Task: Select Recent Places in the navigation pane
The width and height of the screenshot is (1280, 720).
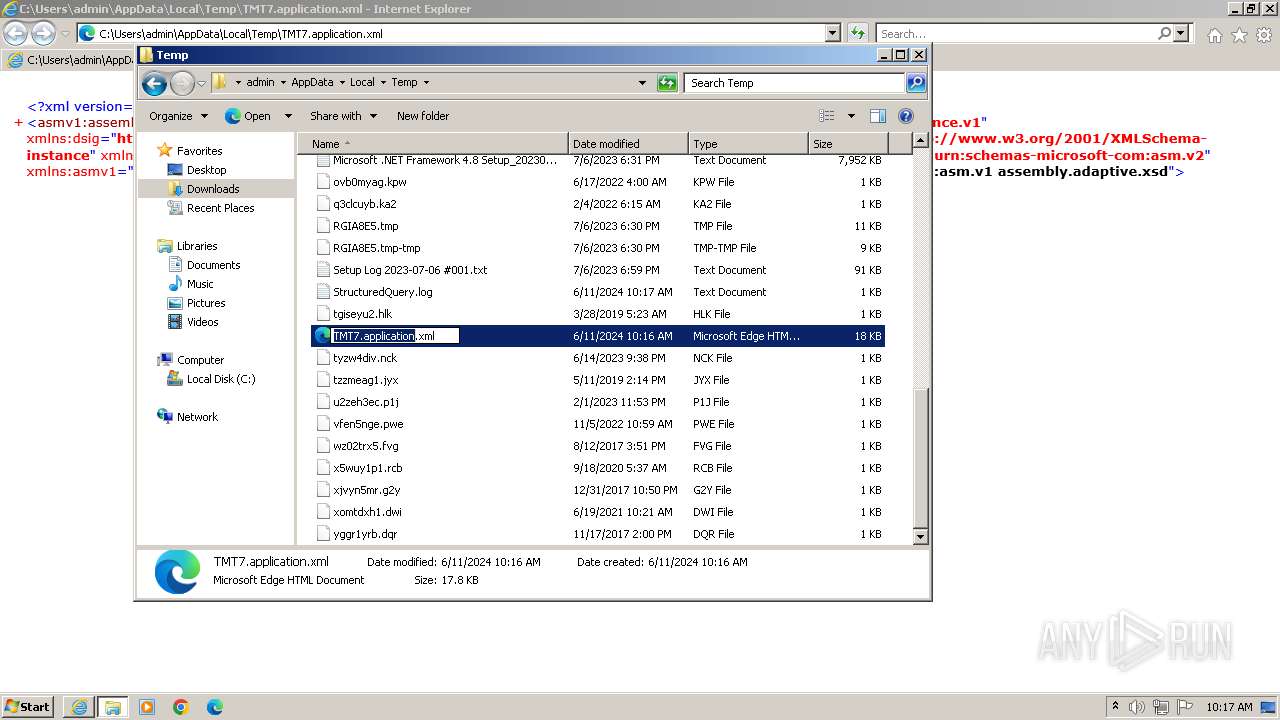Action: [220, 208]
